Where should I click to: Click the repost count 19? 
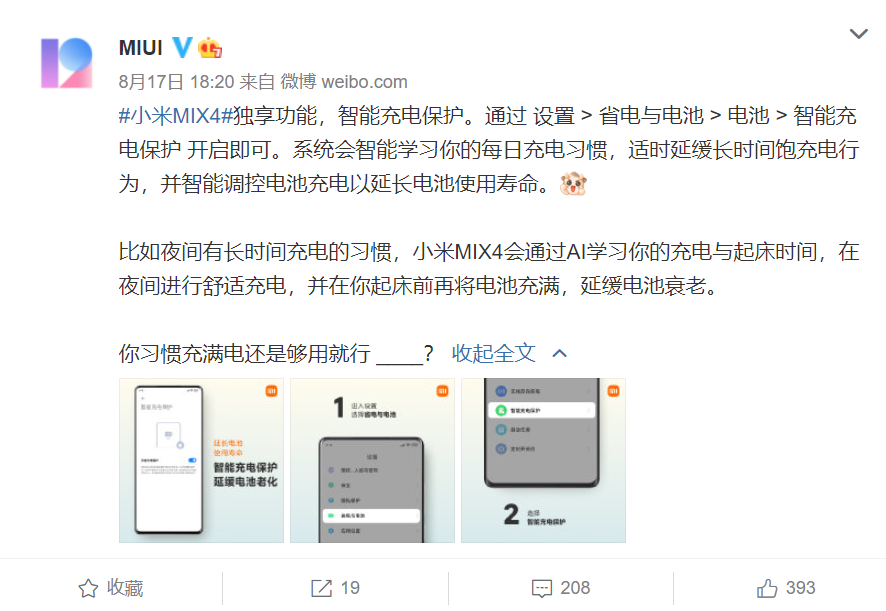point(350,588)
